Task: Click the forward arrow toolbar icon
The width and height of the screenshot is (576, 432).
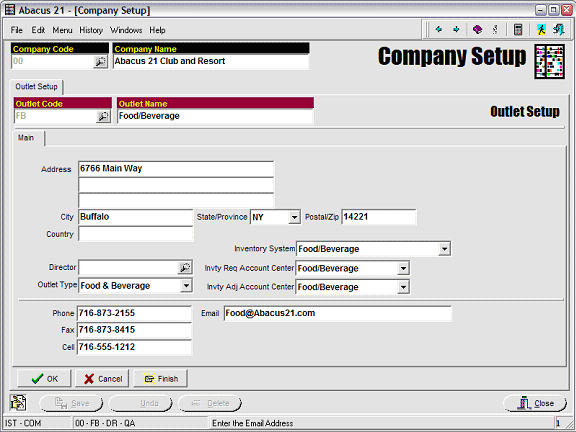Action: (x=456, y=29)
